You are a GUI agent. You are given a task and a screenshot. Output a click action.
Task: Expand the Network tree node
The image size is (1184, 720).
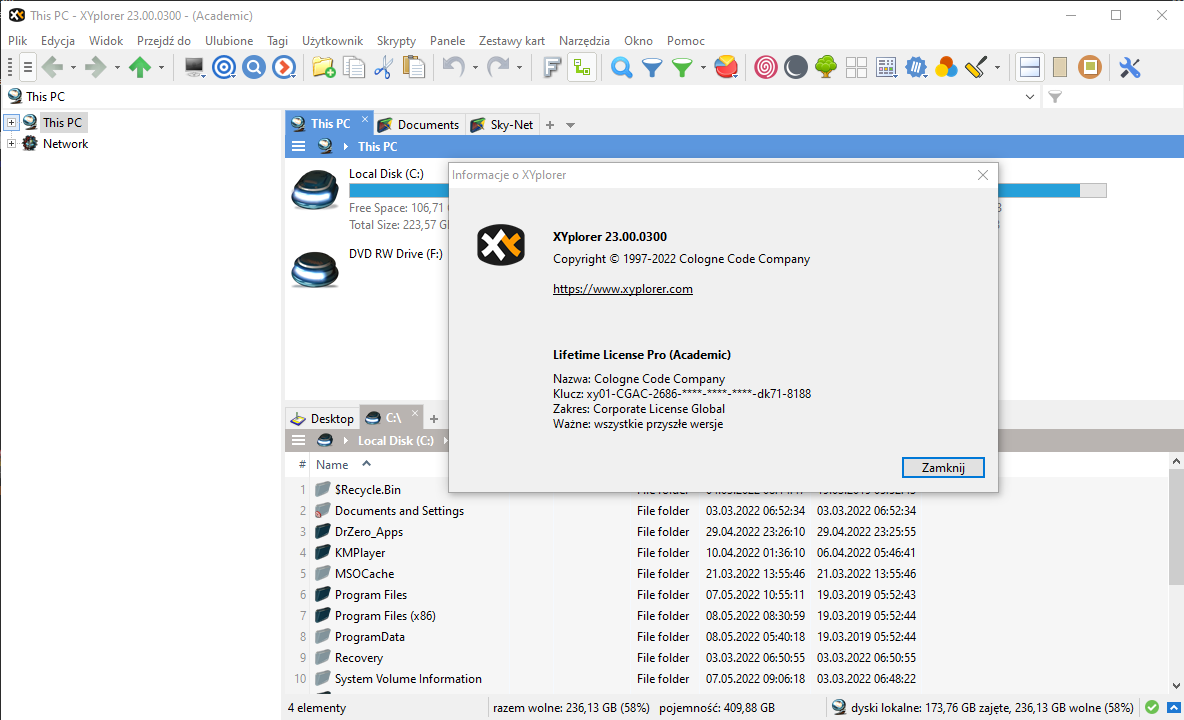pyautogui.click(x=11, y=143)
